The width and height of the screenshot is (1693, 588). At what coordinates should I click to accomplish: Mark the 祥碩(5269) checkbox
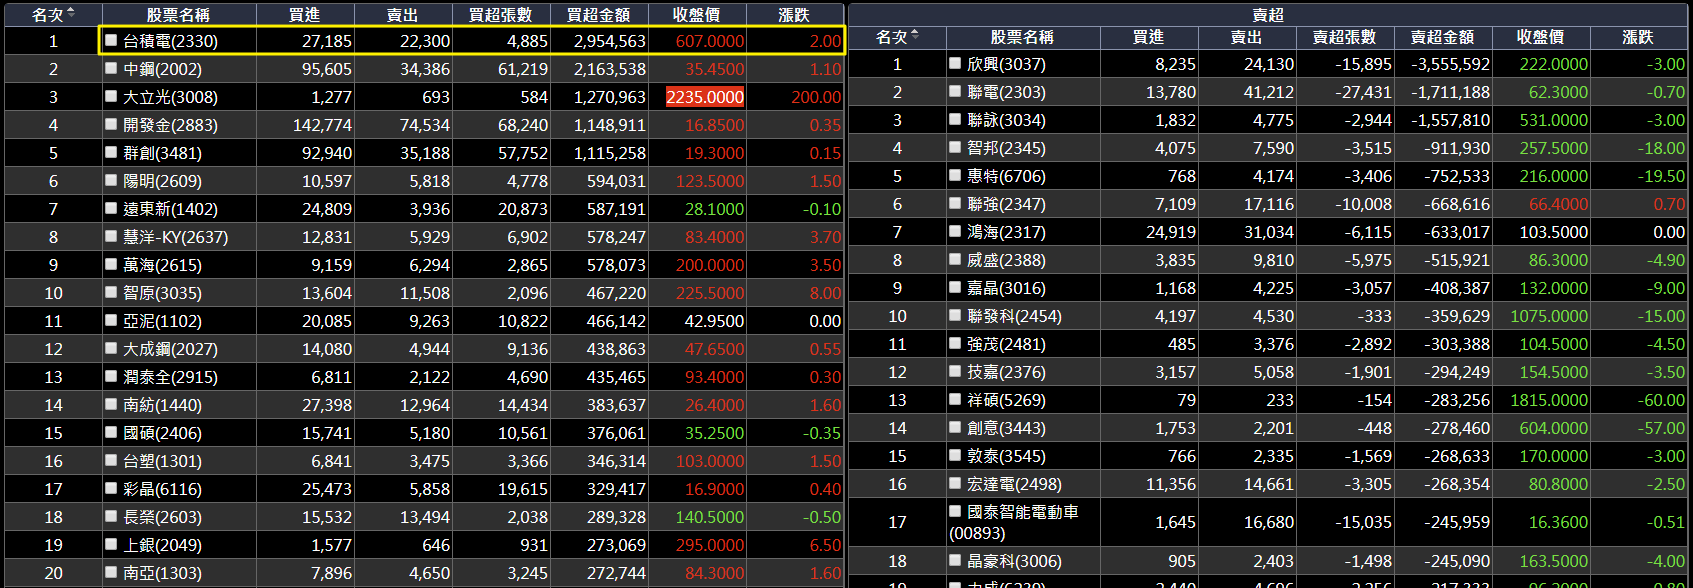956,400
